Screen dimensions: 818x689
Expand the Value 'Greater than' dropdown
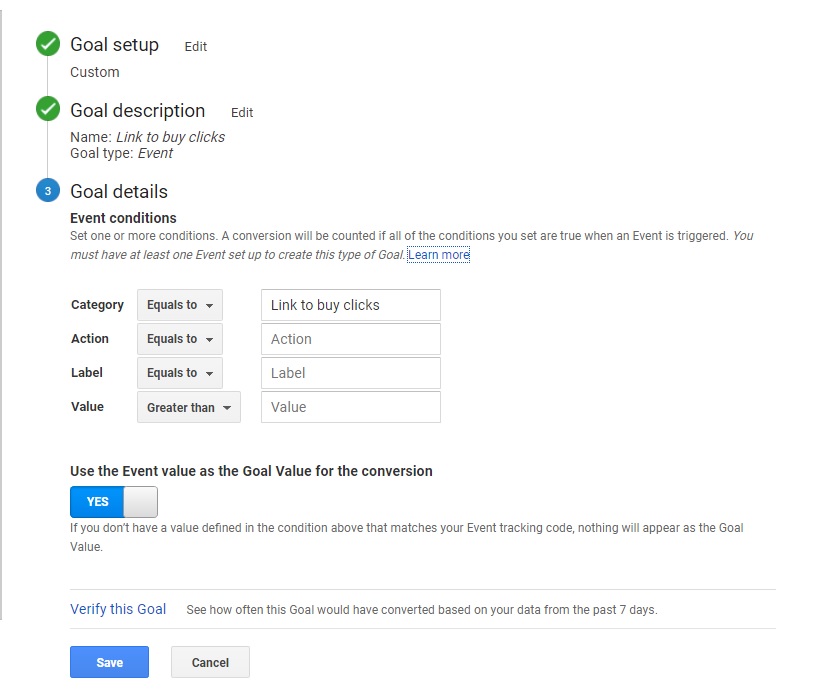click(x=188, y=408)
